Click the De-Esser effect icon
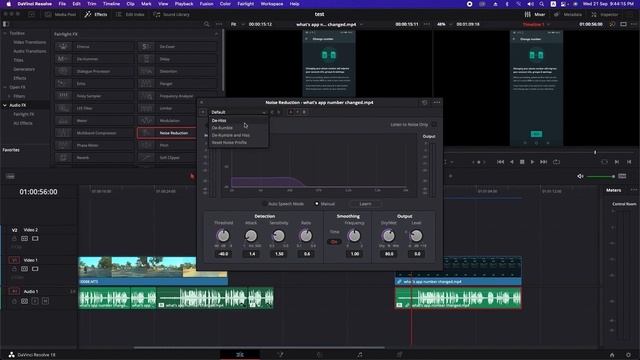This screenshot has height=360, width=640. [146, 47]
